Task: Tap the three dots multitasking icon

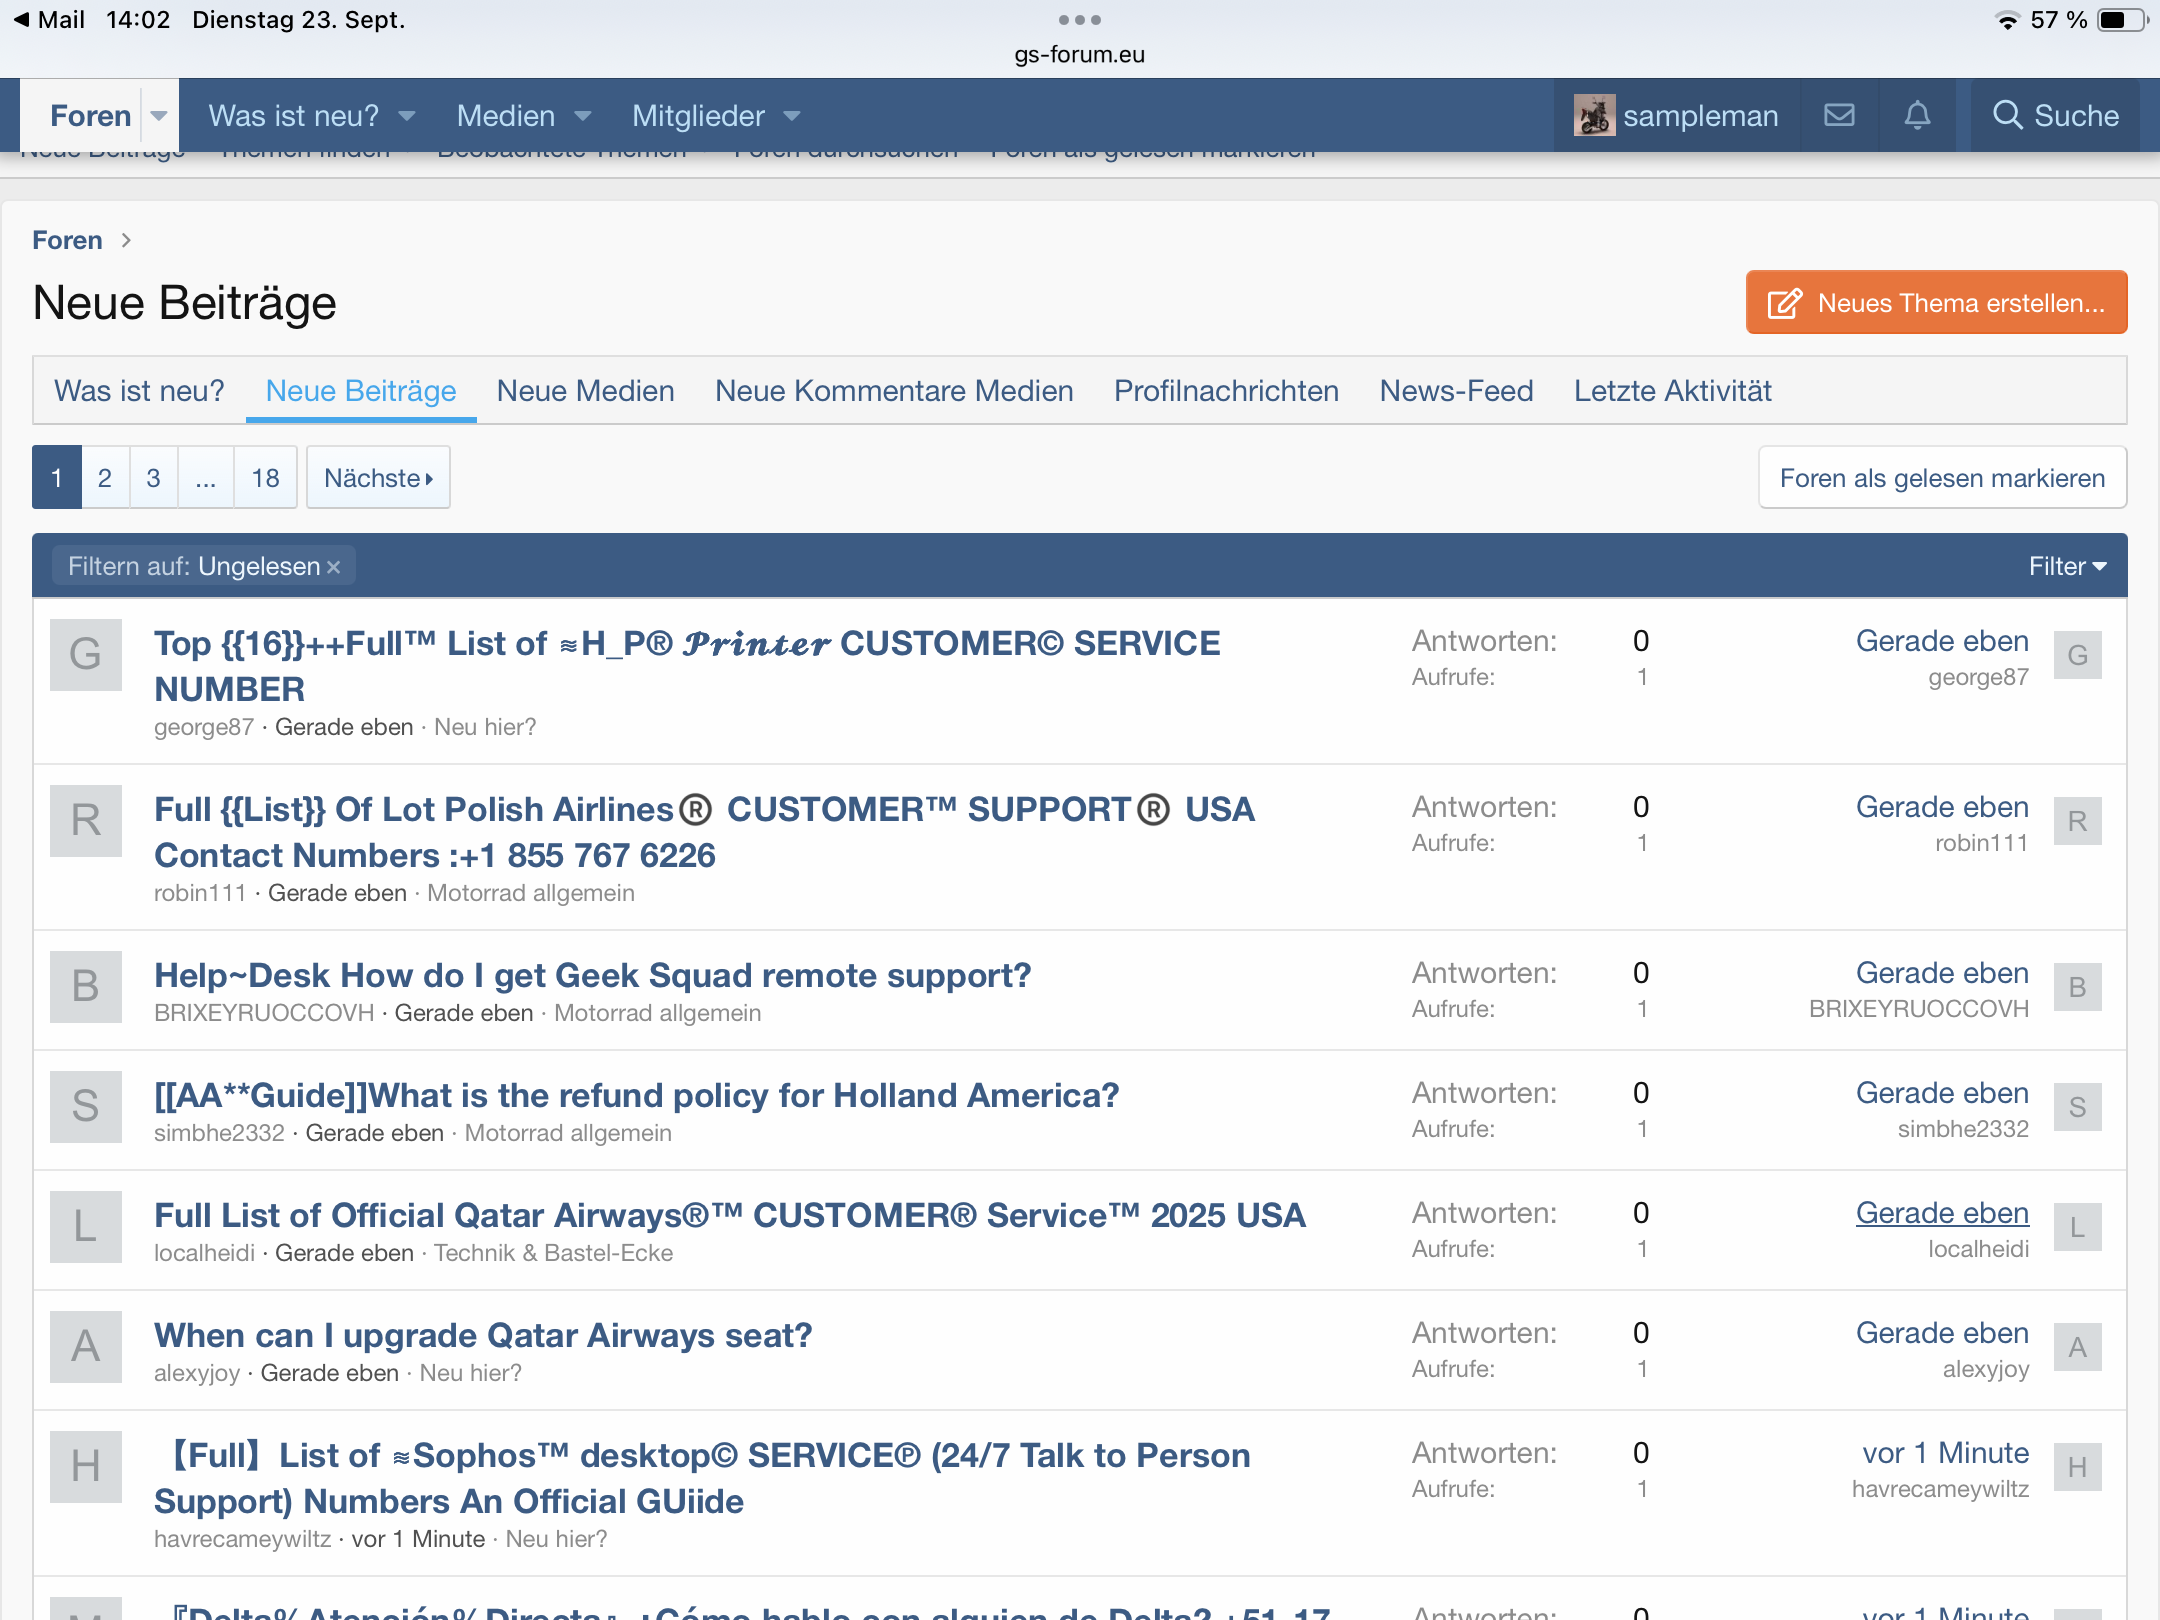Action: coord(1079,20)
